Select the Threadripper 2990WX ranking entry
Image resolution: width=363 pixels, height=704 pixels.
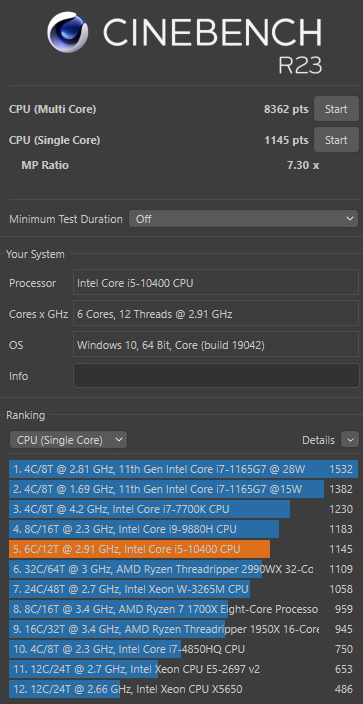pos(183,569)
